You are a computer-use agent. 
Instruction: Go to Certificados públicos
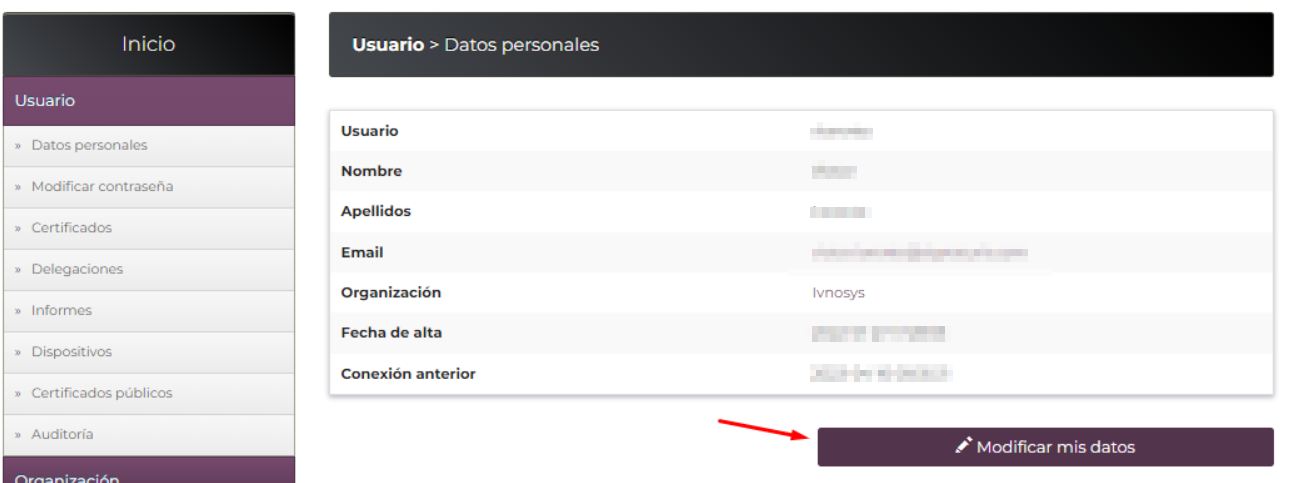pyautogui.click(x=149, y=394)
